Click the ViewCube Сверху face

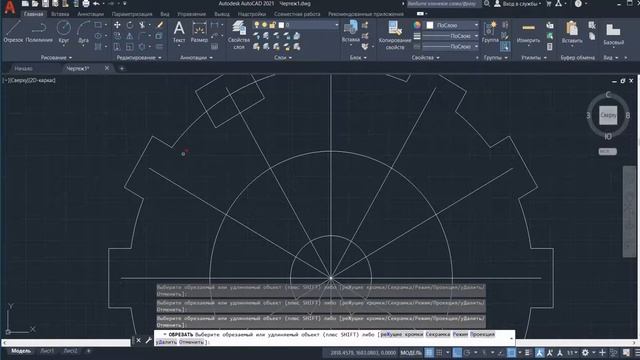pos(608,115)
